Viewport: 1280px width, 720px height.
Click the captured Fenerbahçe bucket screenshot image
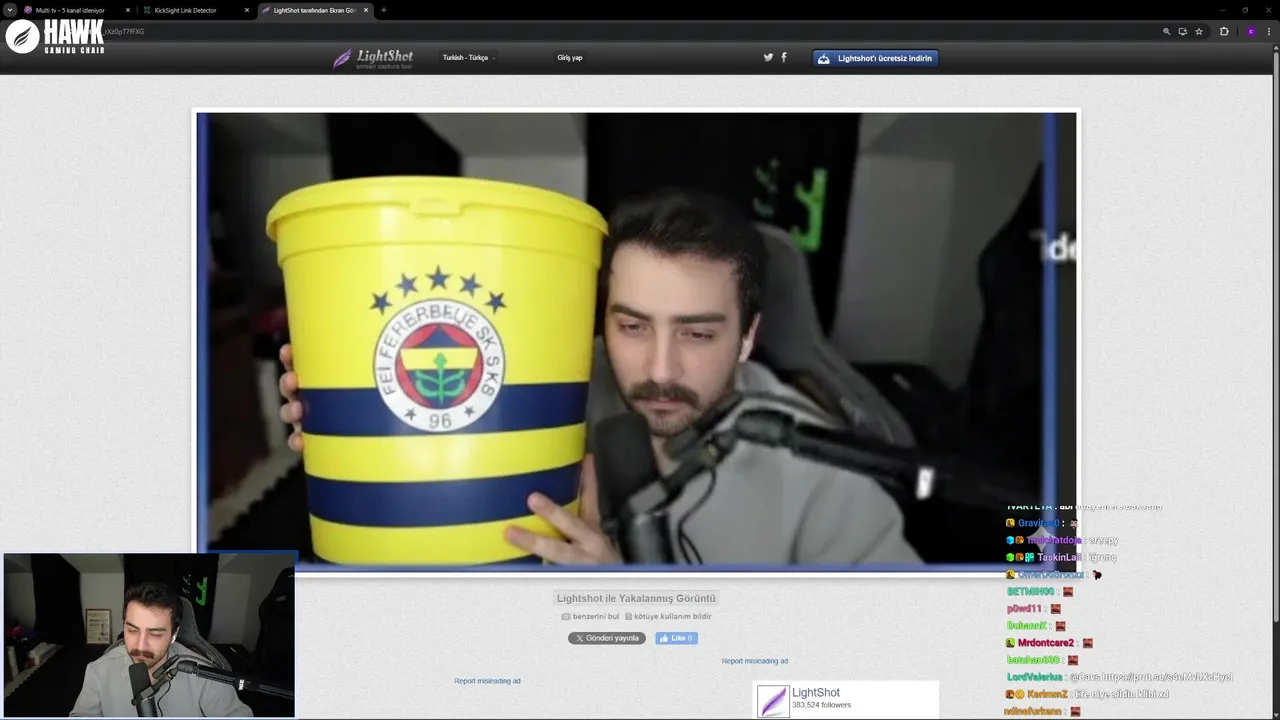pyautogui.click(x=636, y=341)
